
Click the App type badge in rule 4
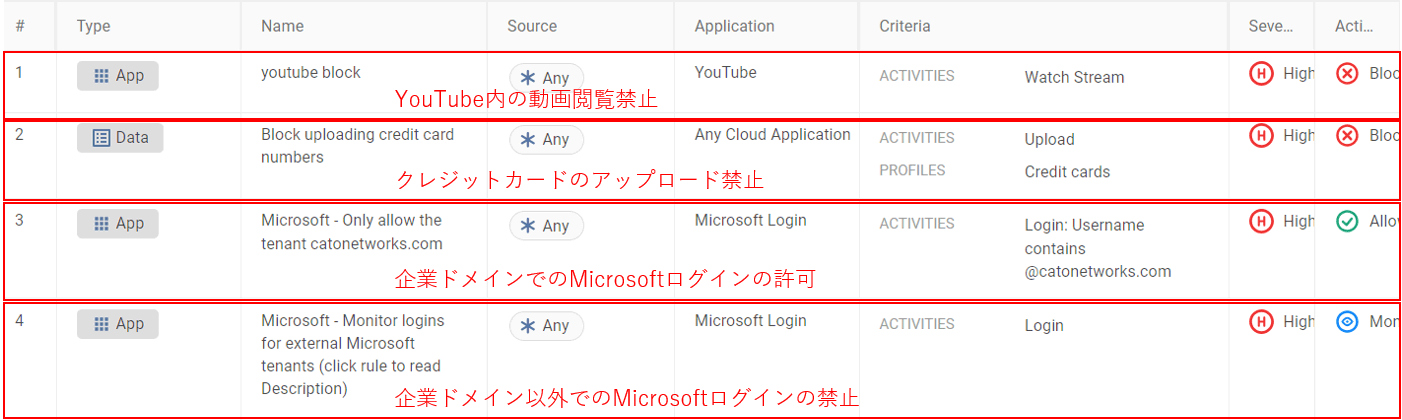(x=118, y=324)
